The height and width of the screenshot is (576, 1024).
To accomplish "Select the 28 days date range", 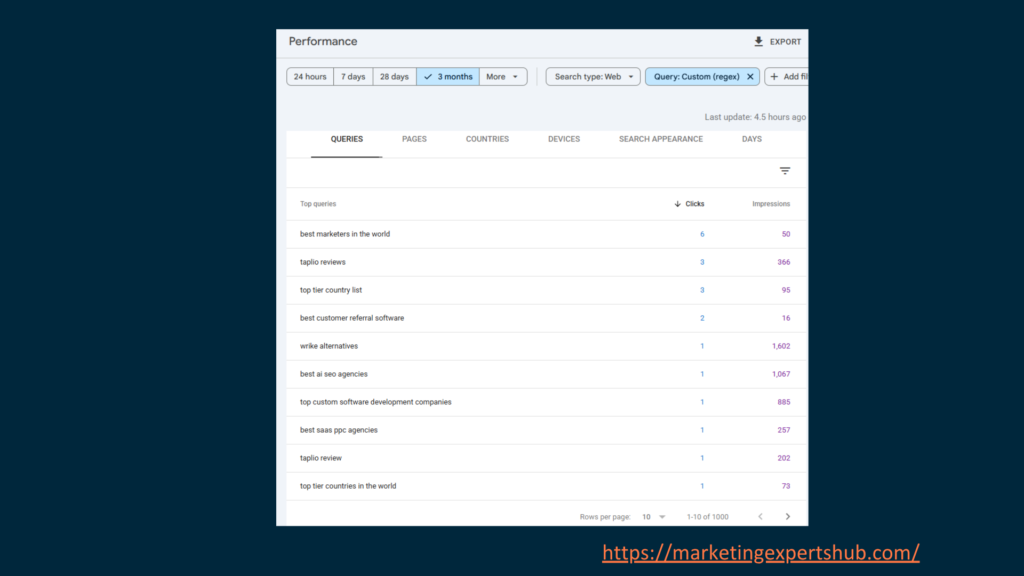I will (394, 76).
